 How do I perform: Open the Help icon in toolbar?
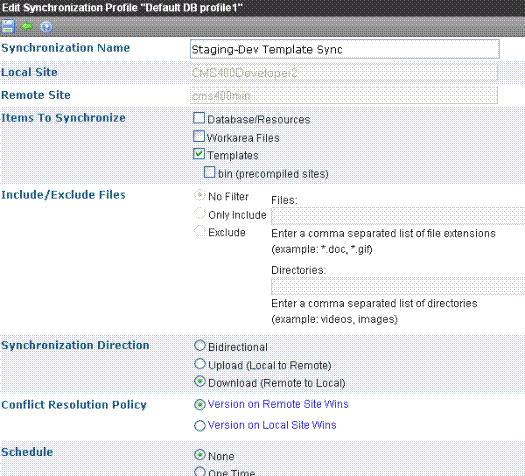47,27
